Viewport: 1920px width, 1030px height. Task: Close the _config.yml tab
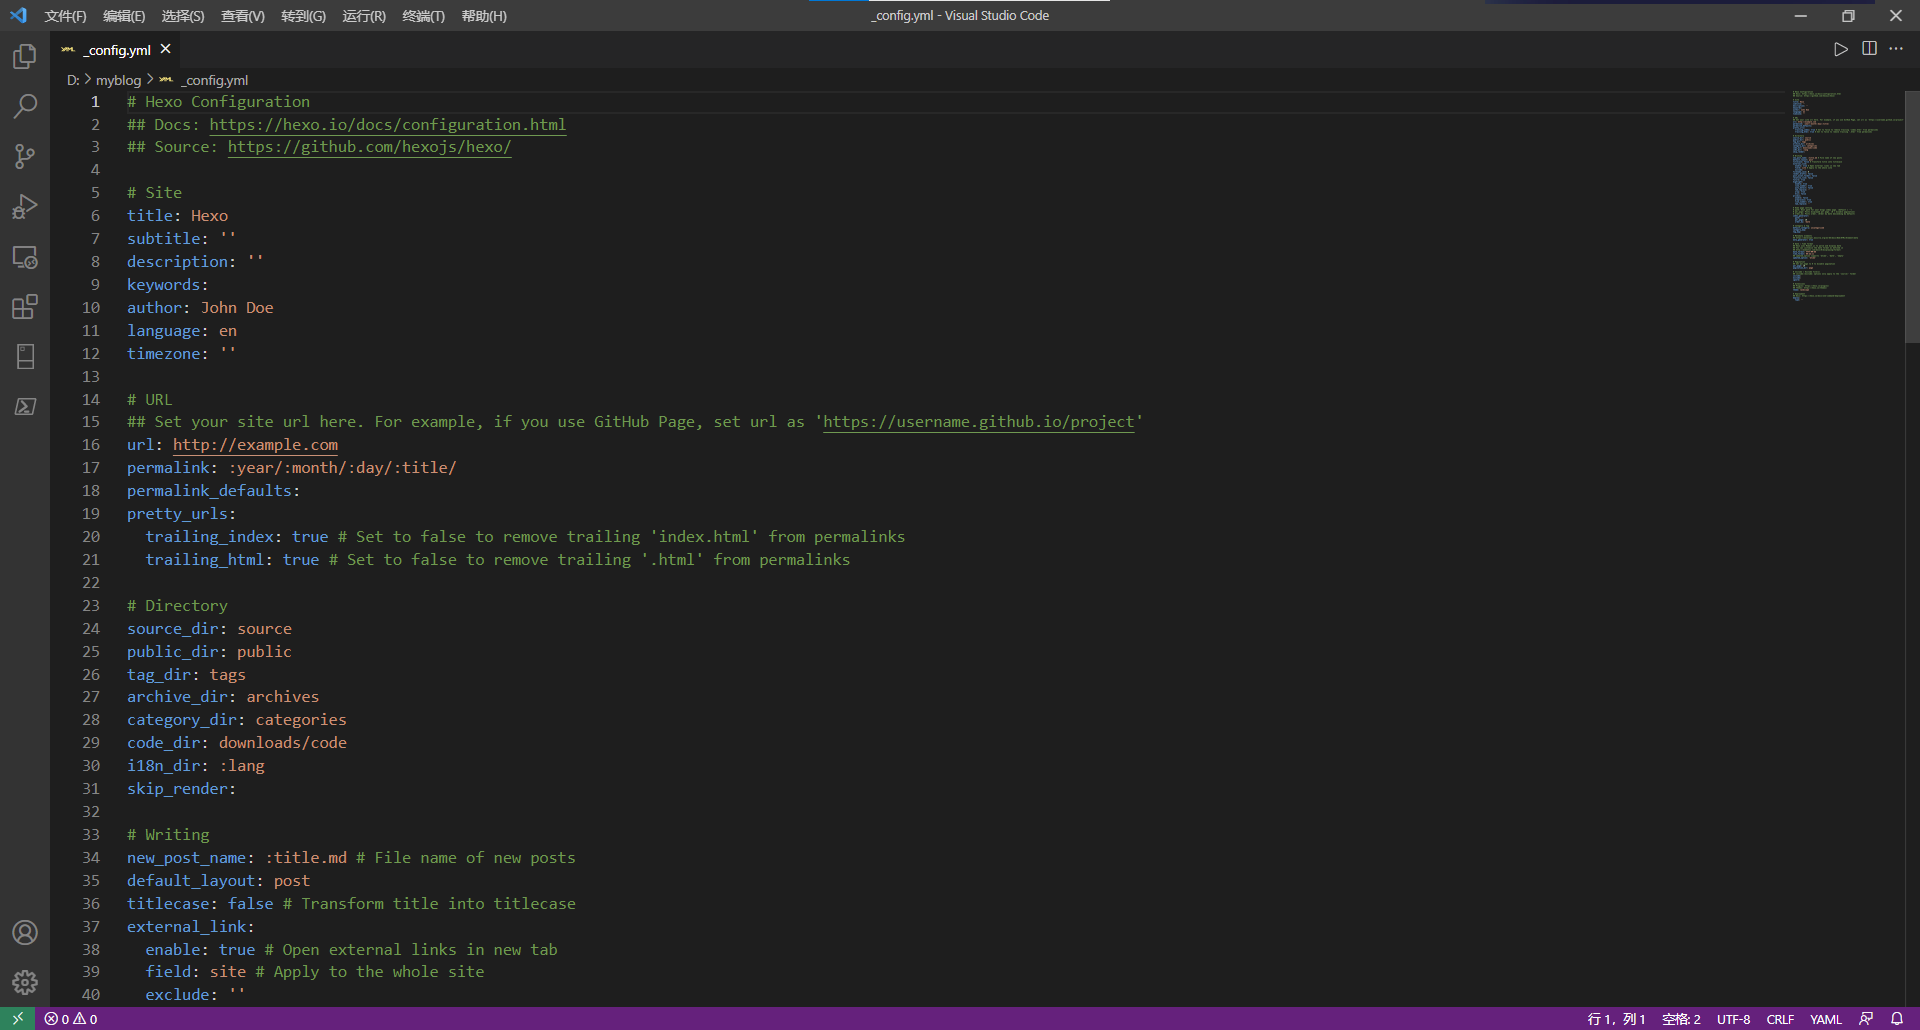[x=166, y=49]
